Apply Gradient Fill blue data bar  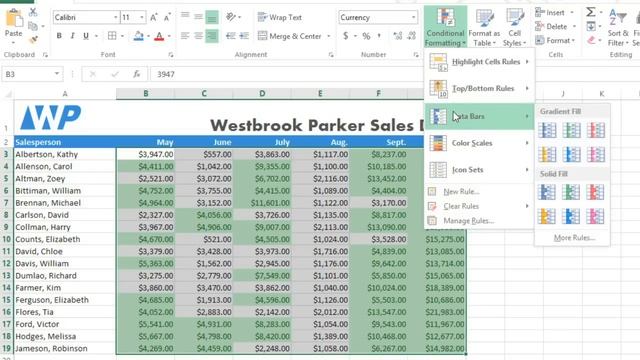point(547,131)
